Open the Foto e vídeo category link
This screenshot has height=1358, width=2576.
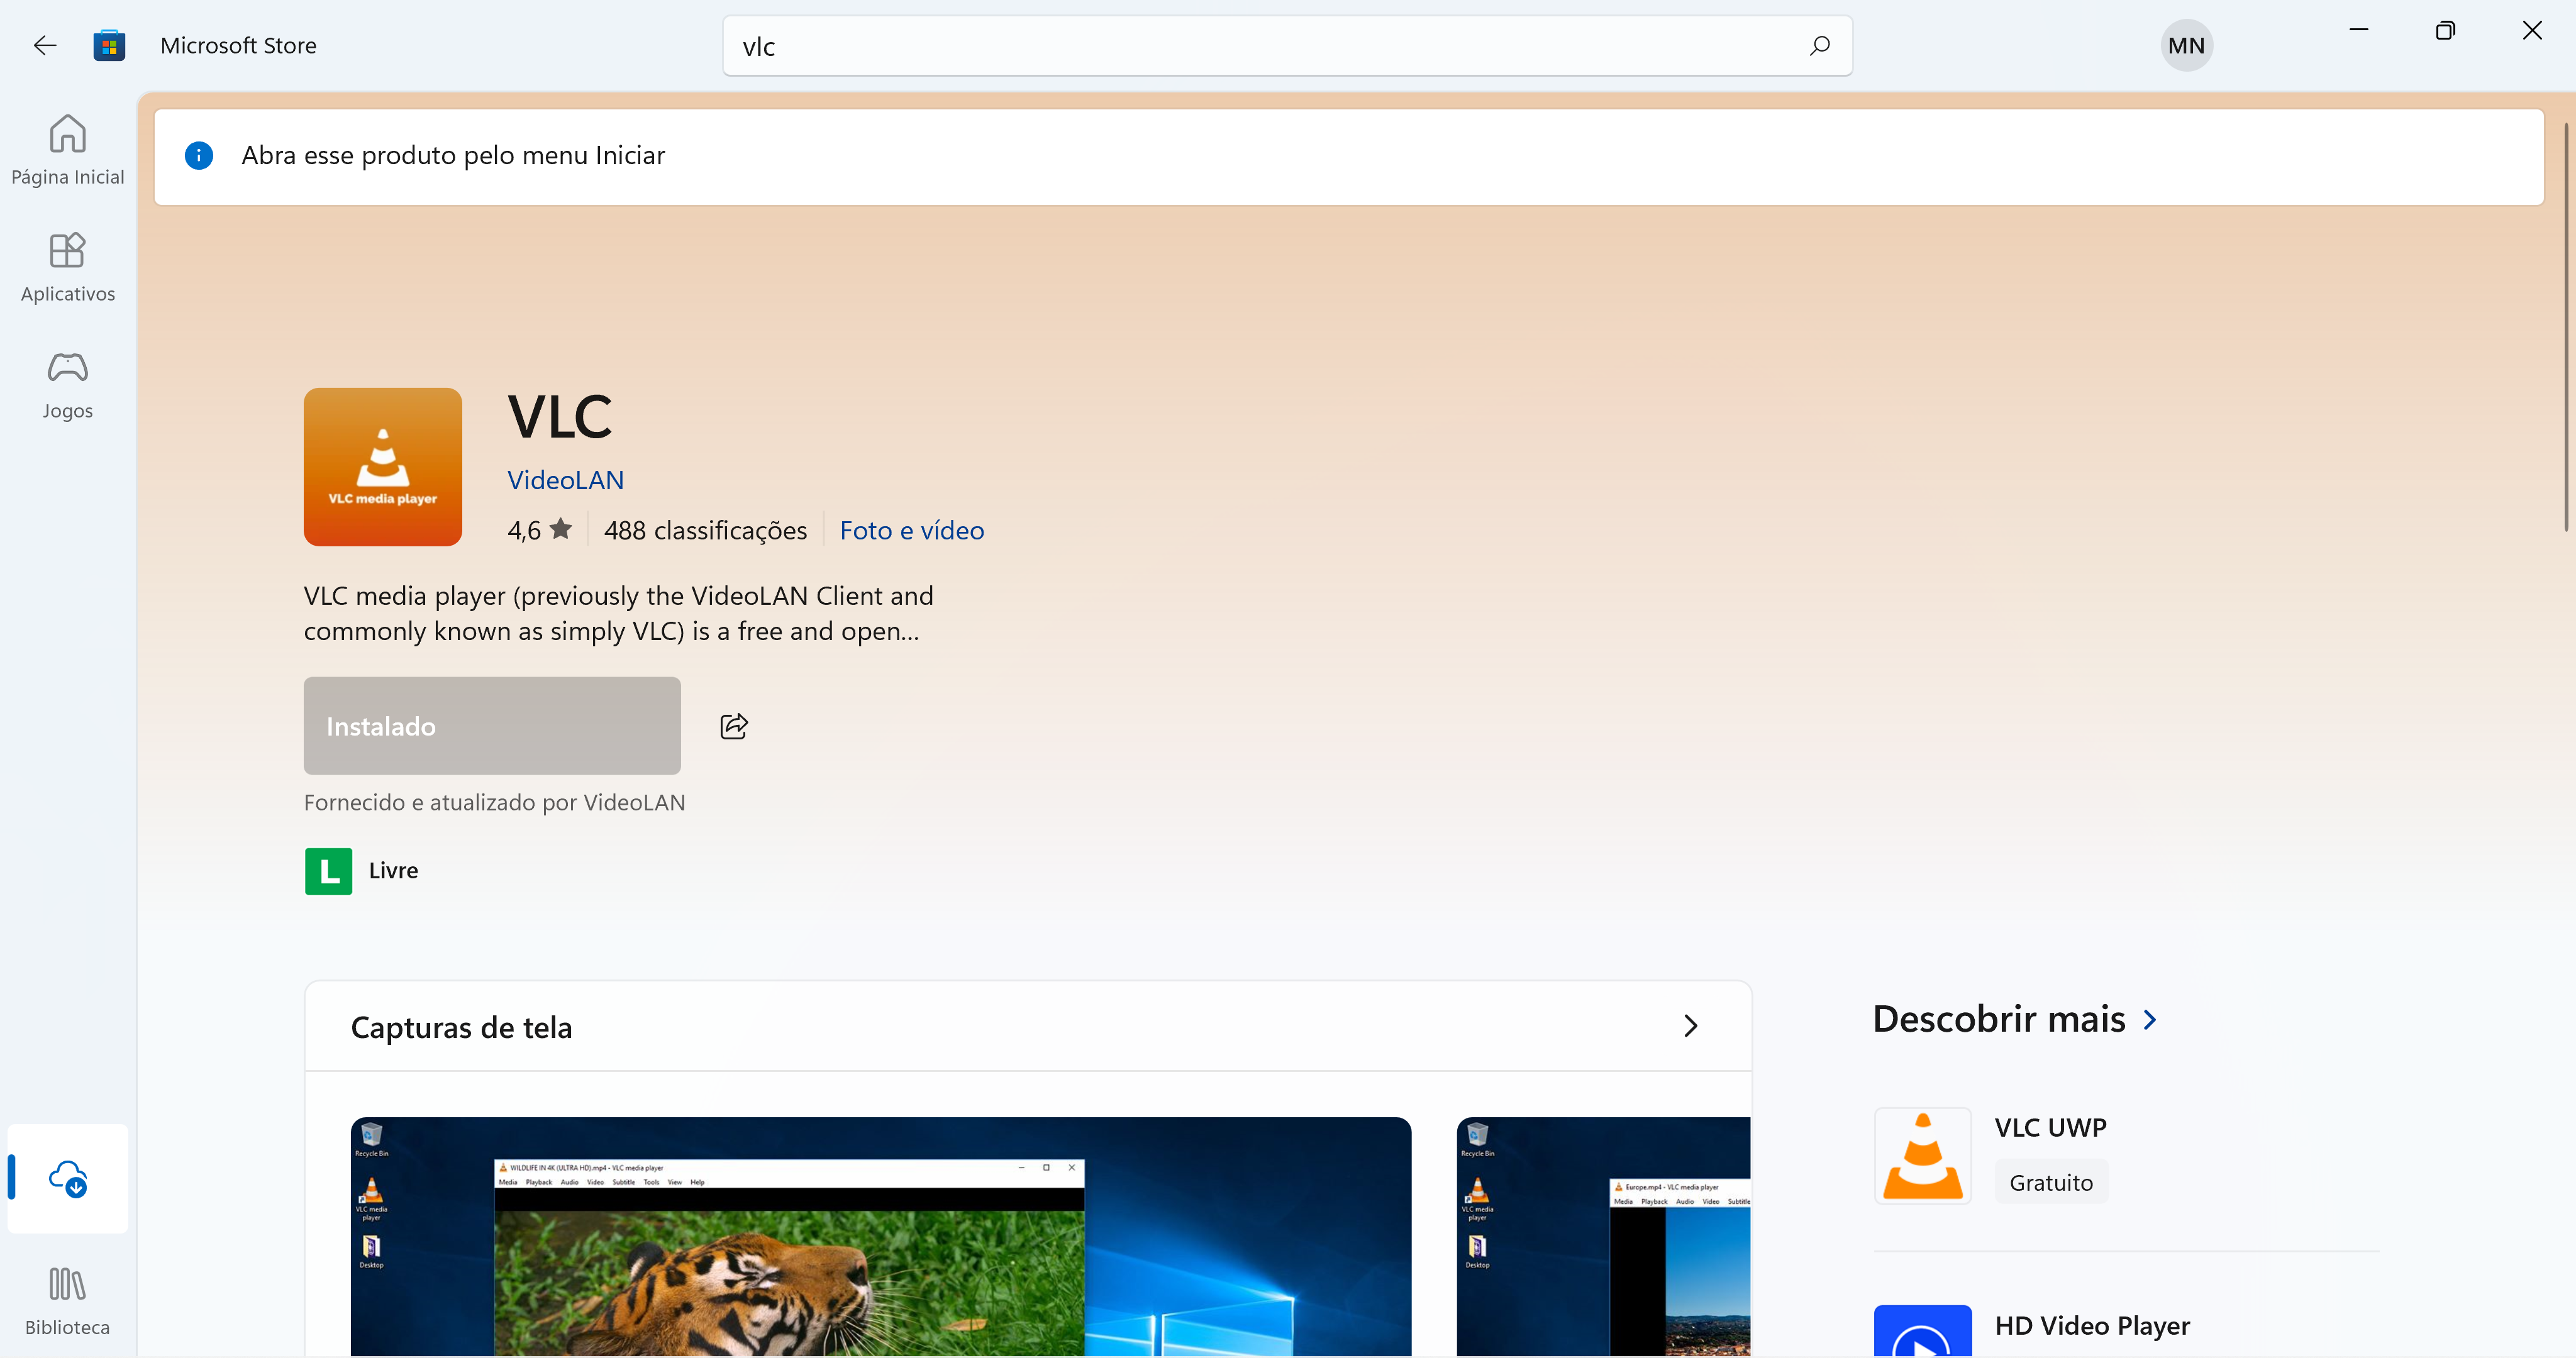point(912,530)
